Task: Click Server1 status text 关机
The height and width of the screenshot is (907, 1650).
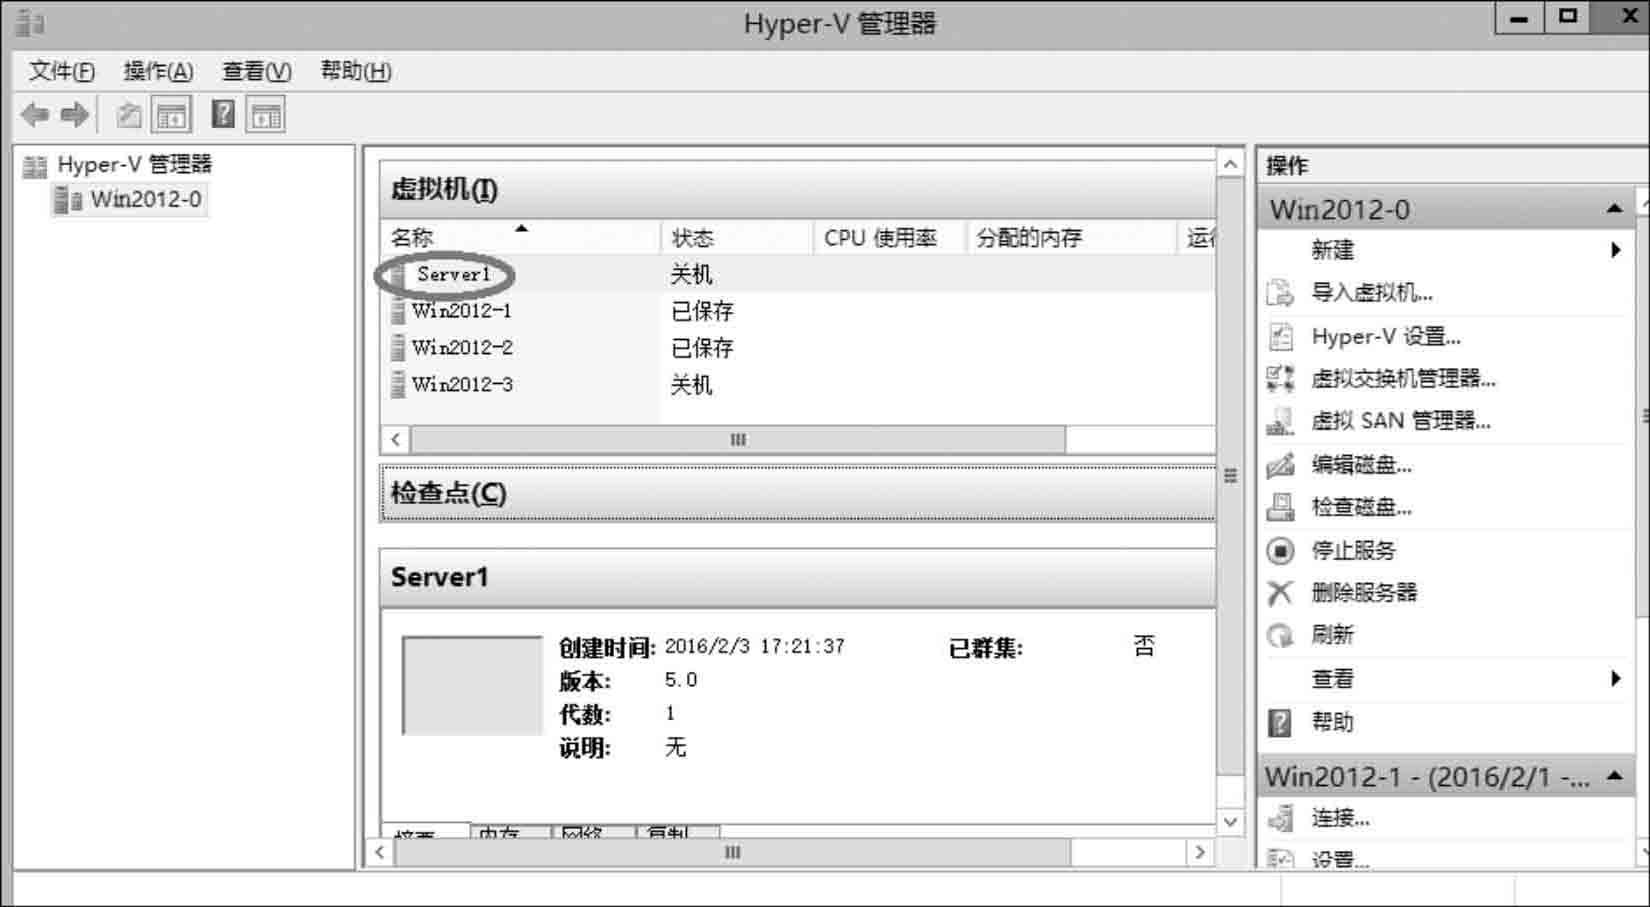Action: click(x=691, y=274)
